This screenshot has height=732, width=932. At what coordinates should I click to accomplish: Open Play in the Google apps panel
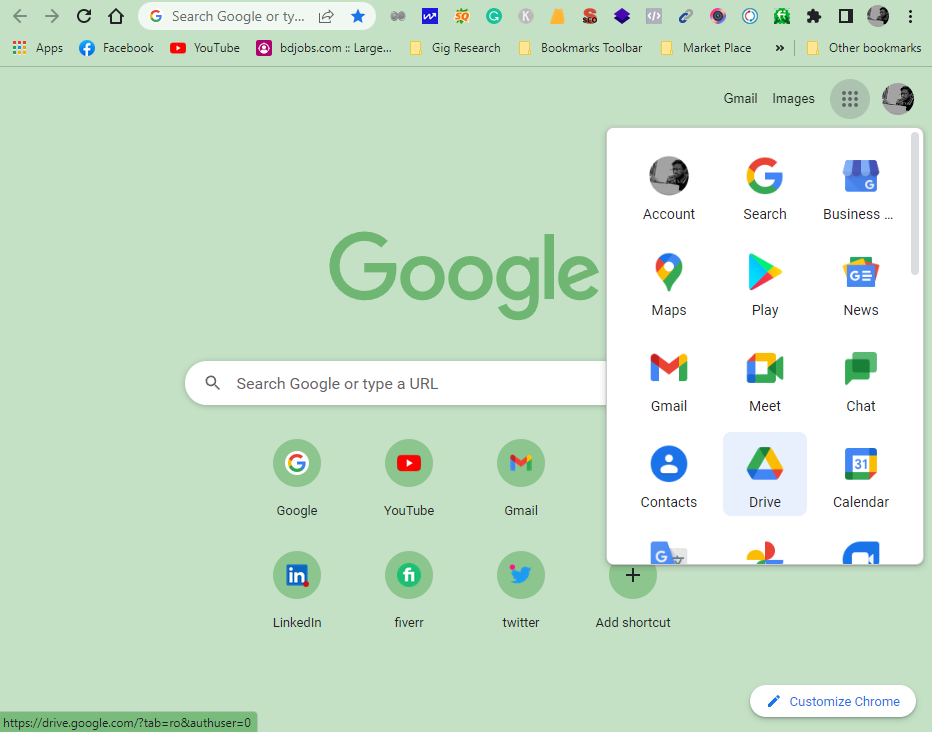(x=764, y=285)
